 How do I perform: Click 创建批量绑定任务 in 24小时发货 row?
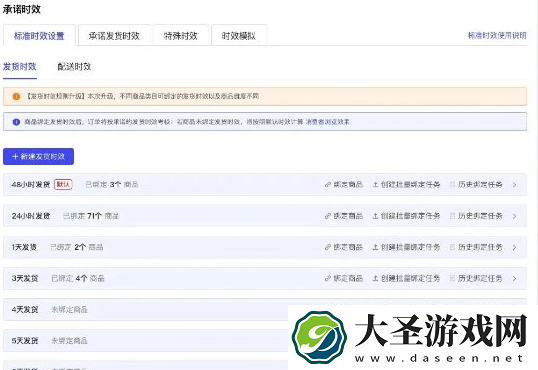(x=406, y=216)
